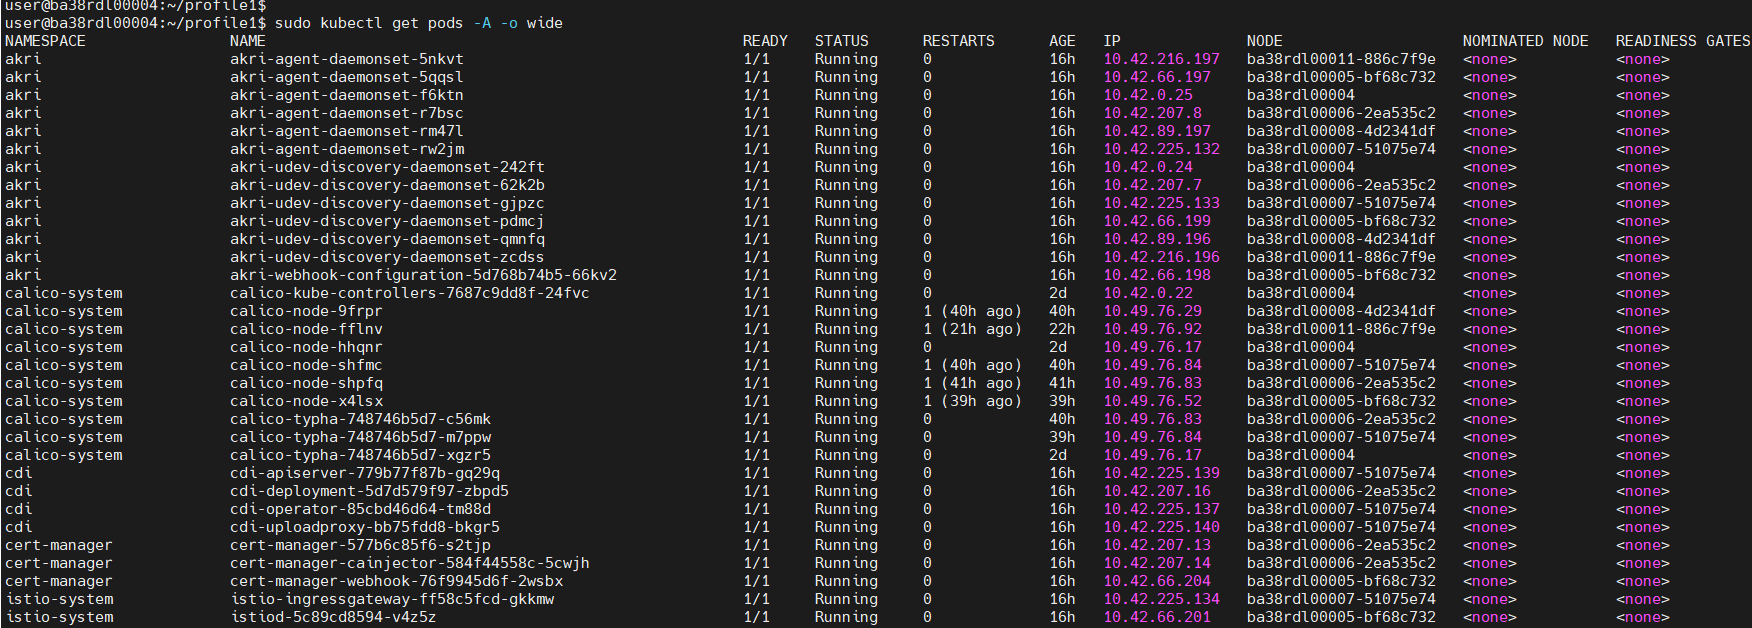1752x628 pixels.
Task: Click pod calico-kube-controllers-7687c9dd8f-24fvc
Action: coord(410,293)
